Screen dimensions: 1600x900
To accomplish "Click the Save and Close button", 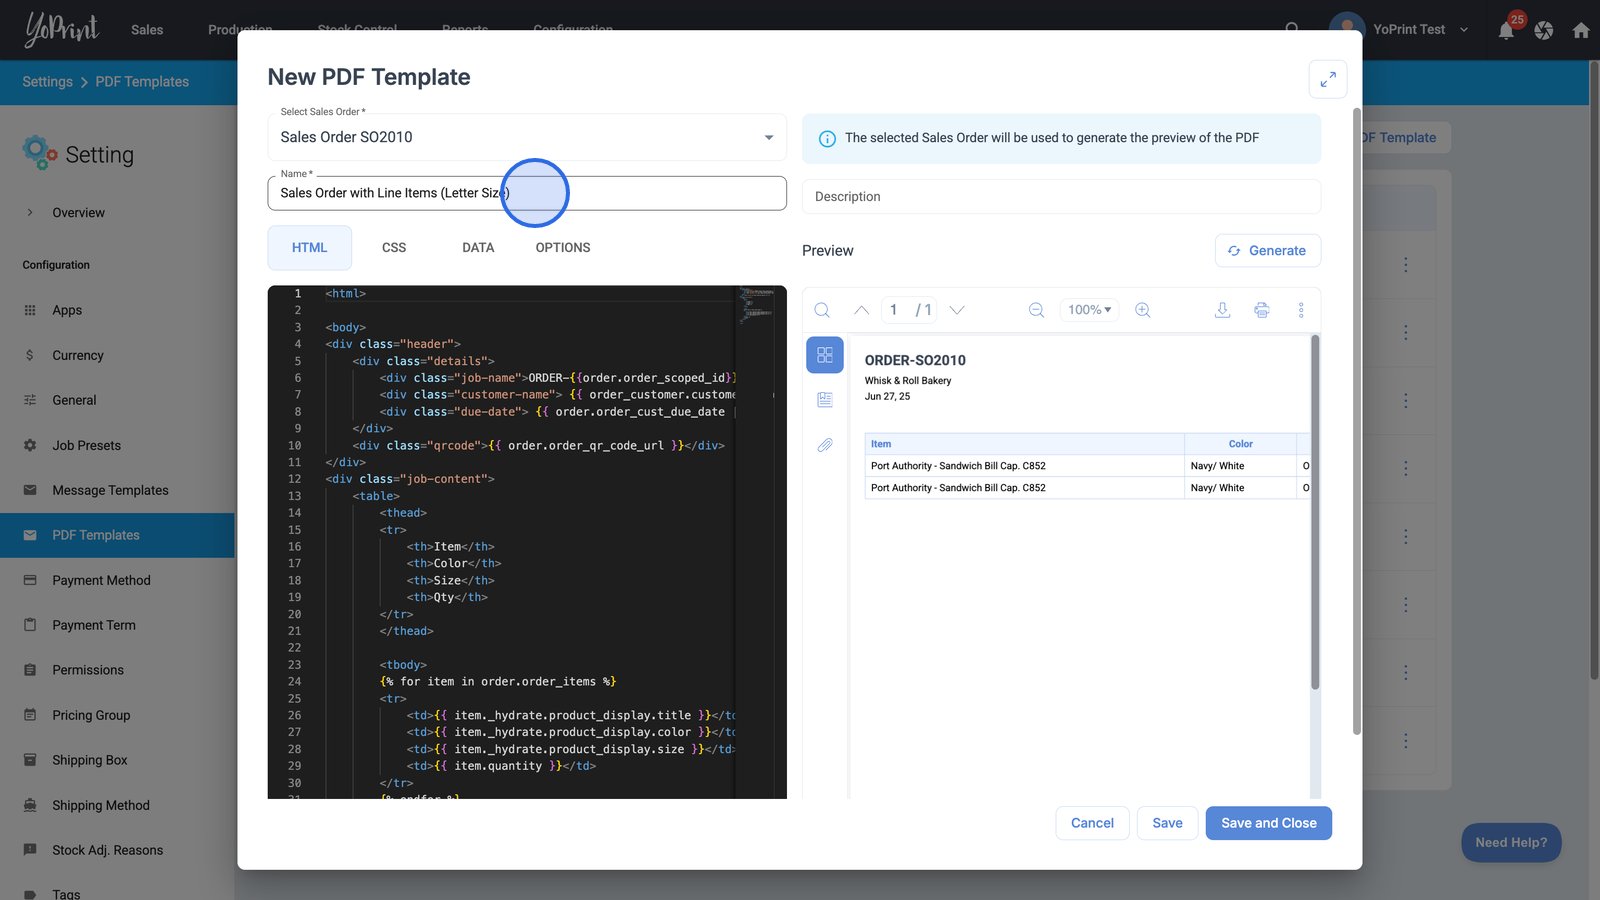I will tap(1268, 823).
